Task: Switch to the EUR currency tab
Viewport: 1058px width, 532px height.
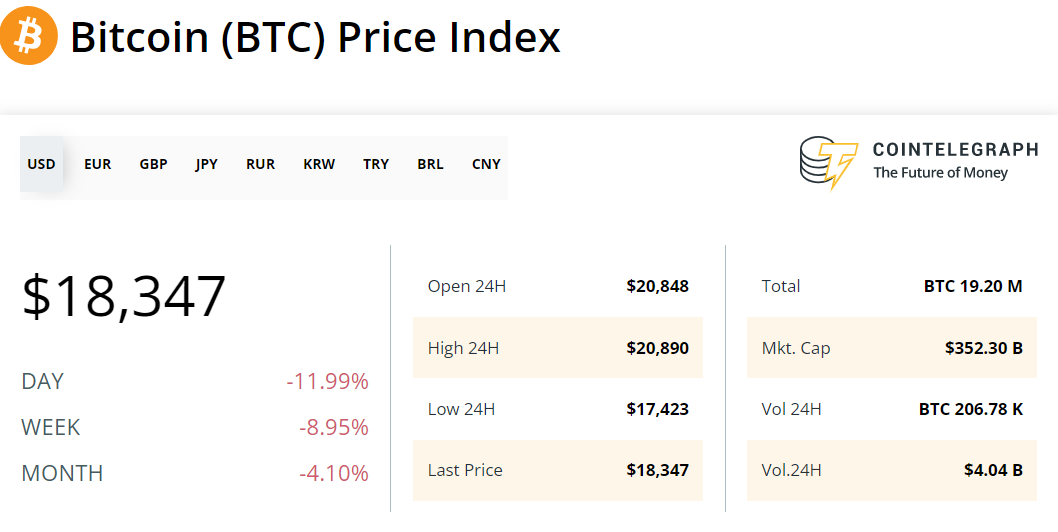Action: click(98, 164)
